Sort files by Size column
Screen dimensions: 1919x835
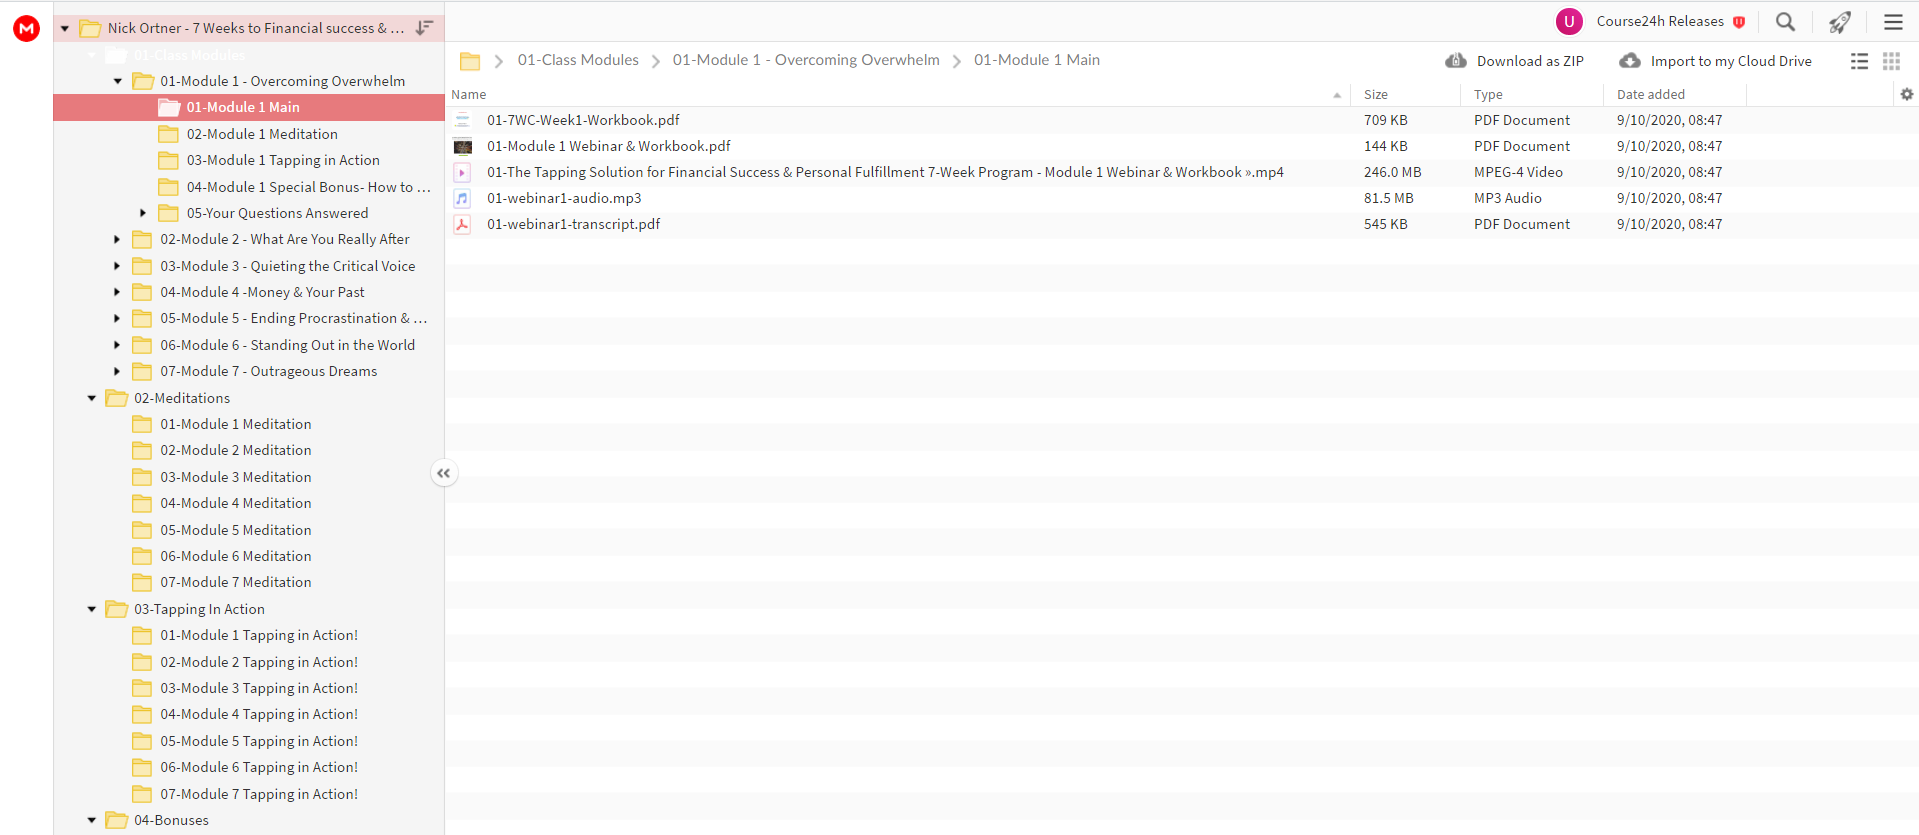(1375, 94)
